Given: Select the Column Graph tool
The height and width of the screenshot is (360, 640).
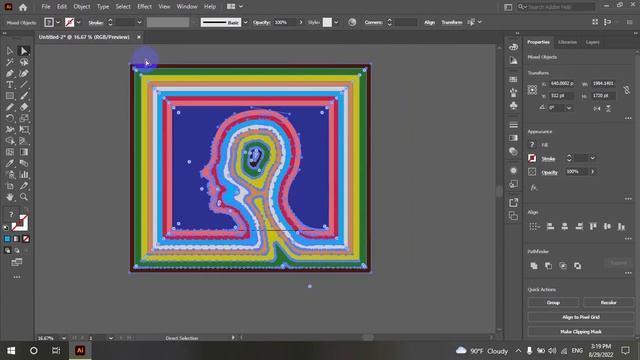Looking at the screenshot, I should click(24, 175).
